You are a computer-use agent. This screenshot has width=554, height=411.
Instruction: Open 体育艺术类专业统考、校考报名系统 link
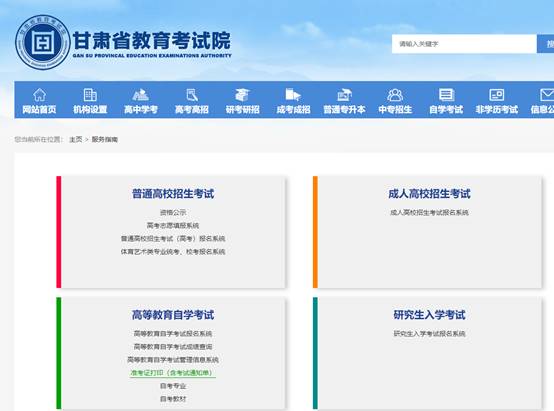tap(173, 252)
